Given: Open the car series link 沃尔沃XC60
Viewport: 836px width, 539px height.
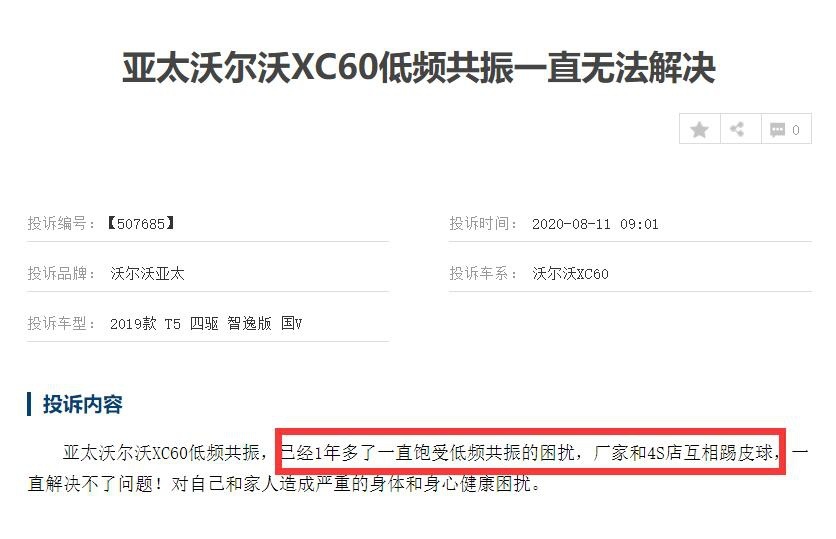Looking at the screenshot, I should click(x=570, y=273).
